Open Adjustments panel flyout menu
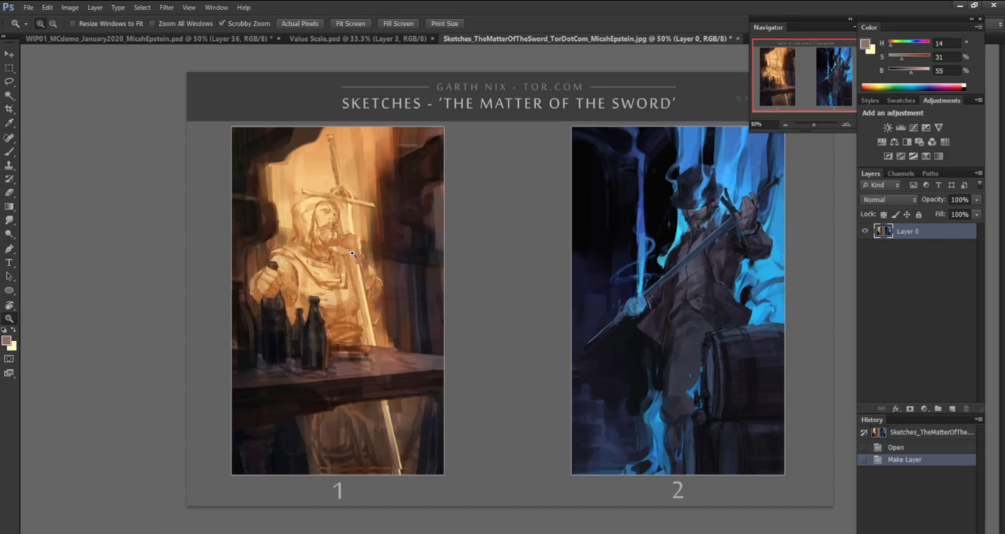This screenshot has width=1005, height=534. pyautogui.click(x=978, y=101)
